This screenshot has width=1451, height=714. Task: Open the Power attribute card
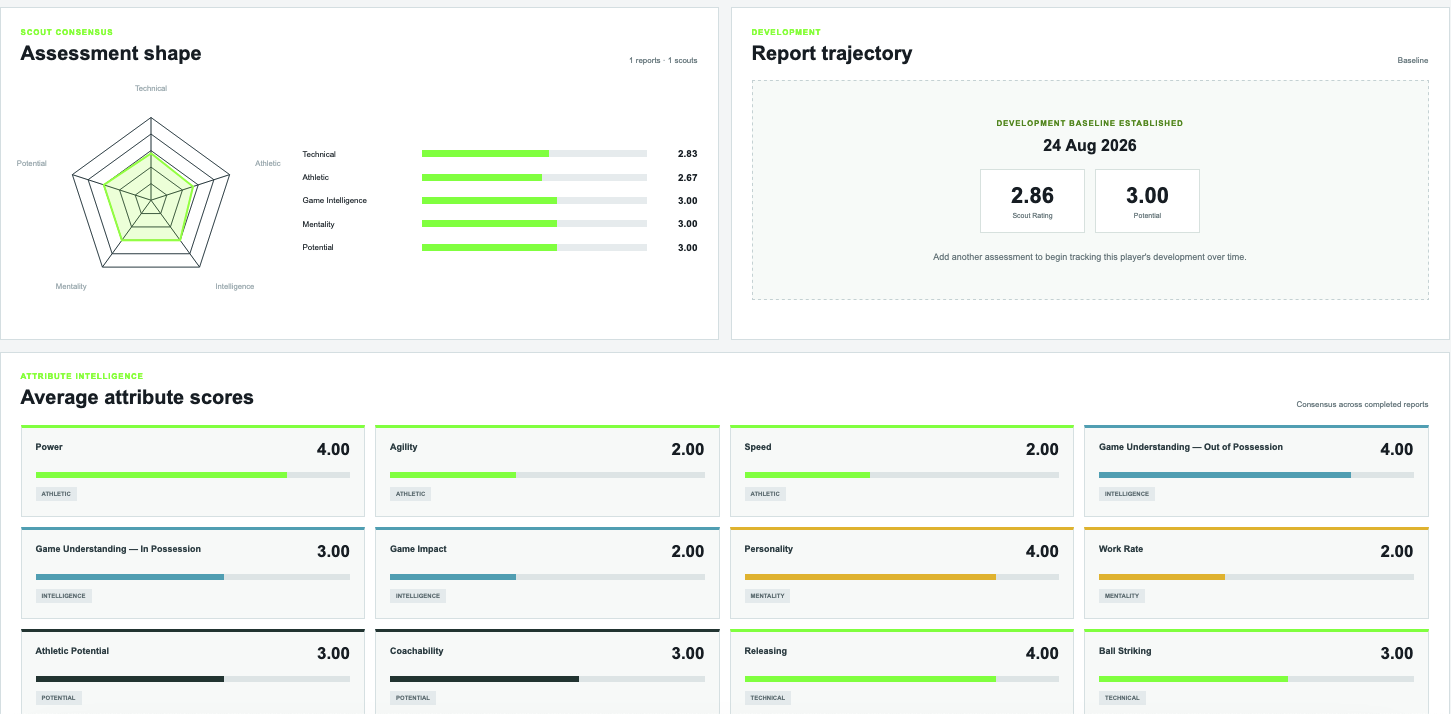192,470
